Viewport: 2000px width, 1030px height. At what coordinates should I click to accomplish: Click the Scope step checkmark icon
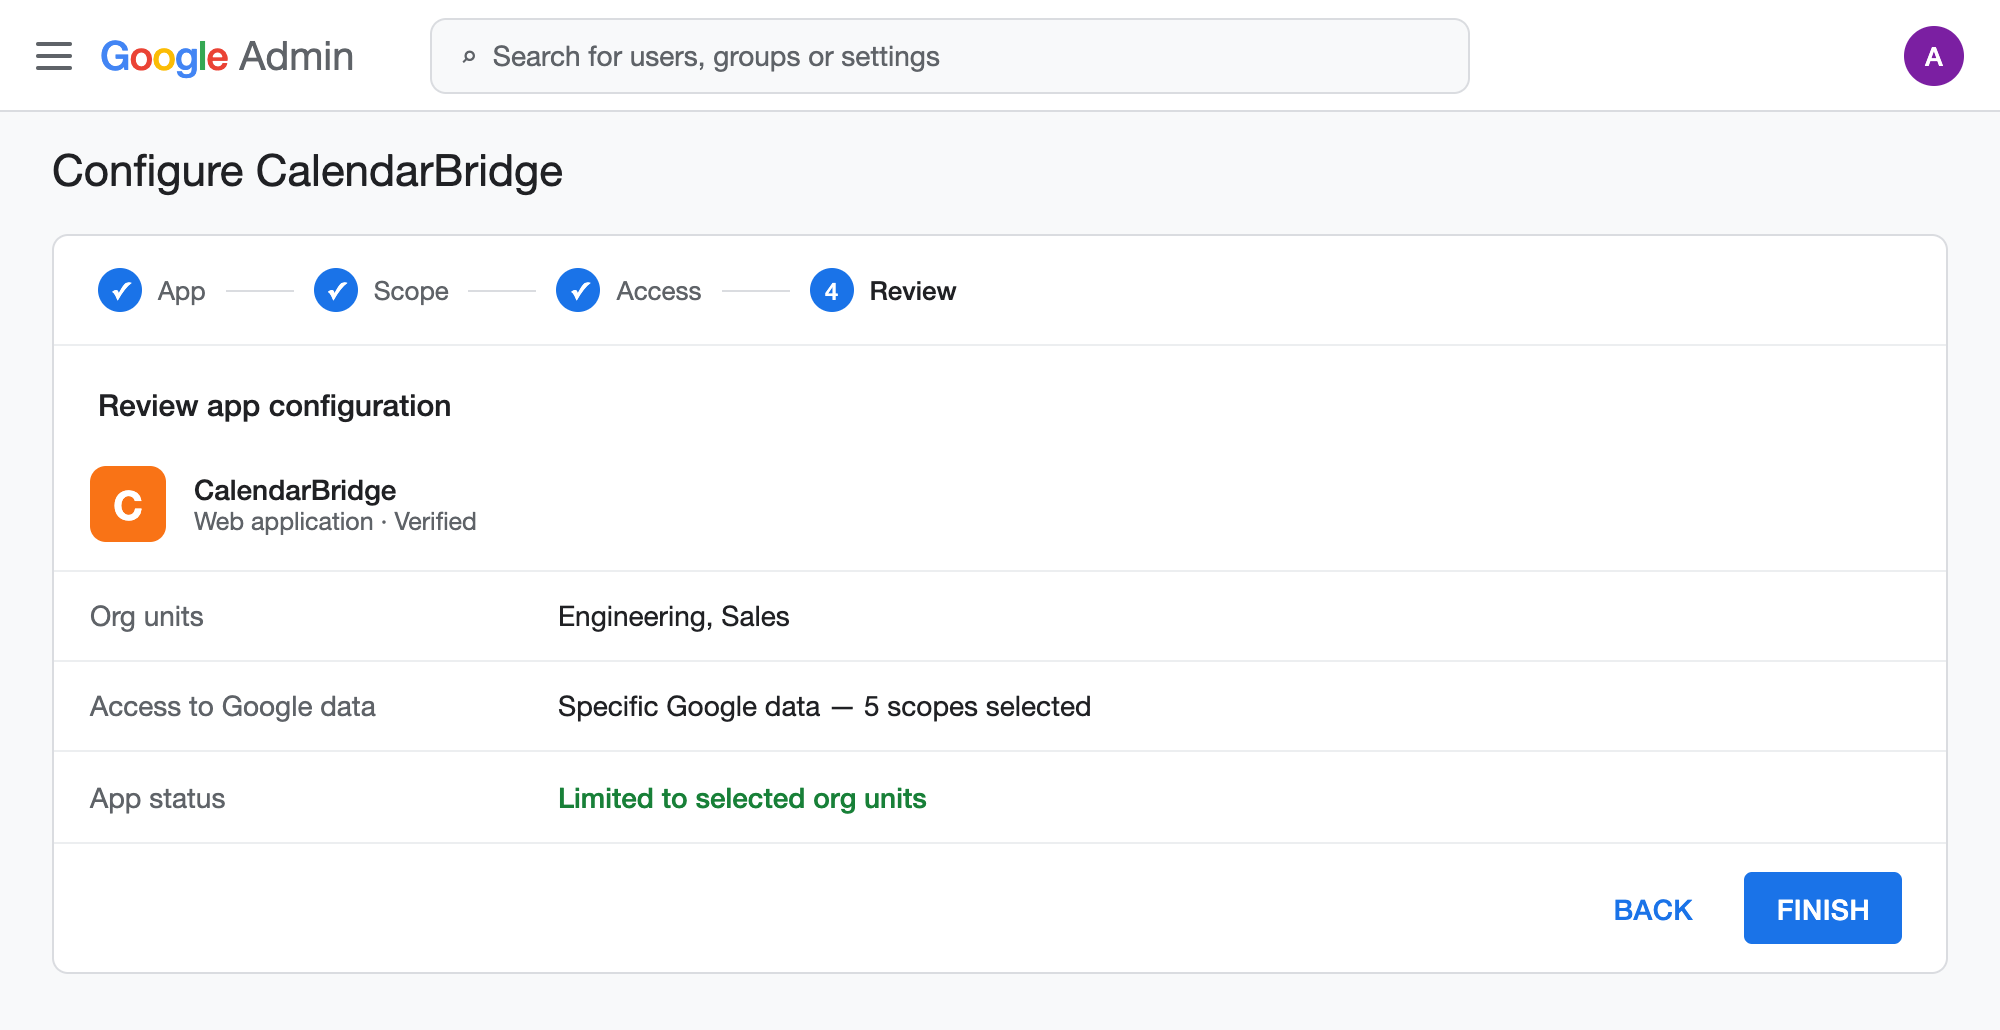coord(336,291)
